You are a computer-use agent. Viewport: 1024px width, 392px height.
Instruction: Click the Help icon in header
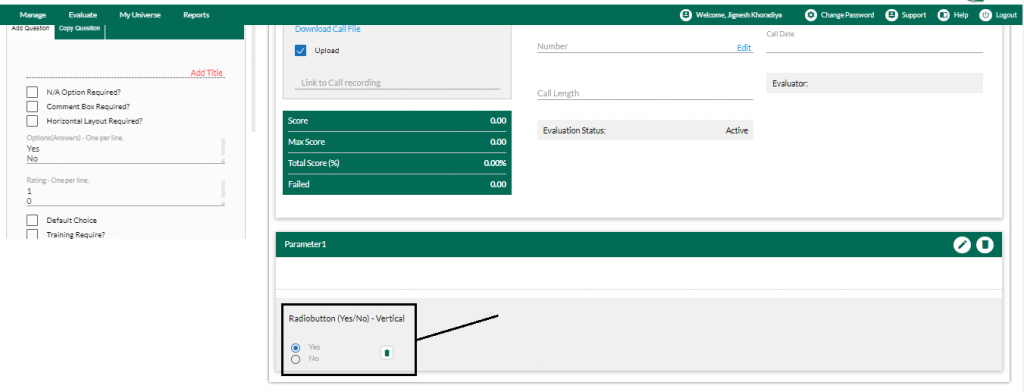pyautogui.click(x=943, y=14)
